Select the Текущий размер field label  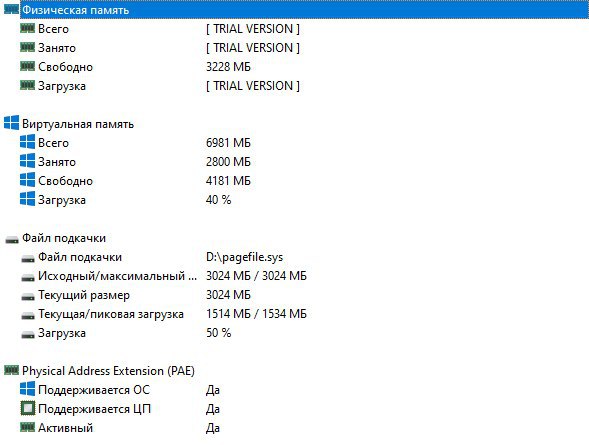pos(84,295)
